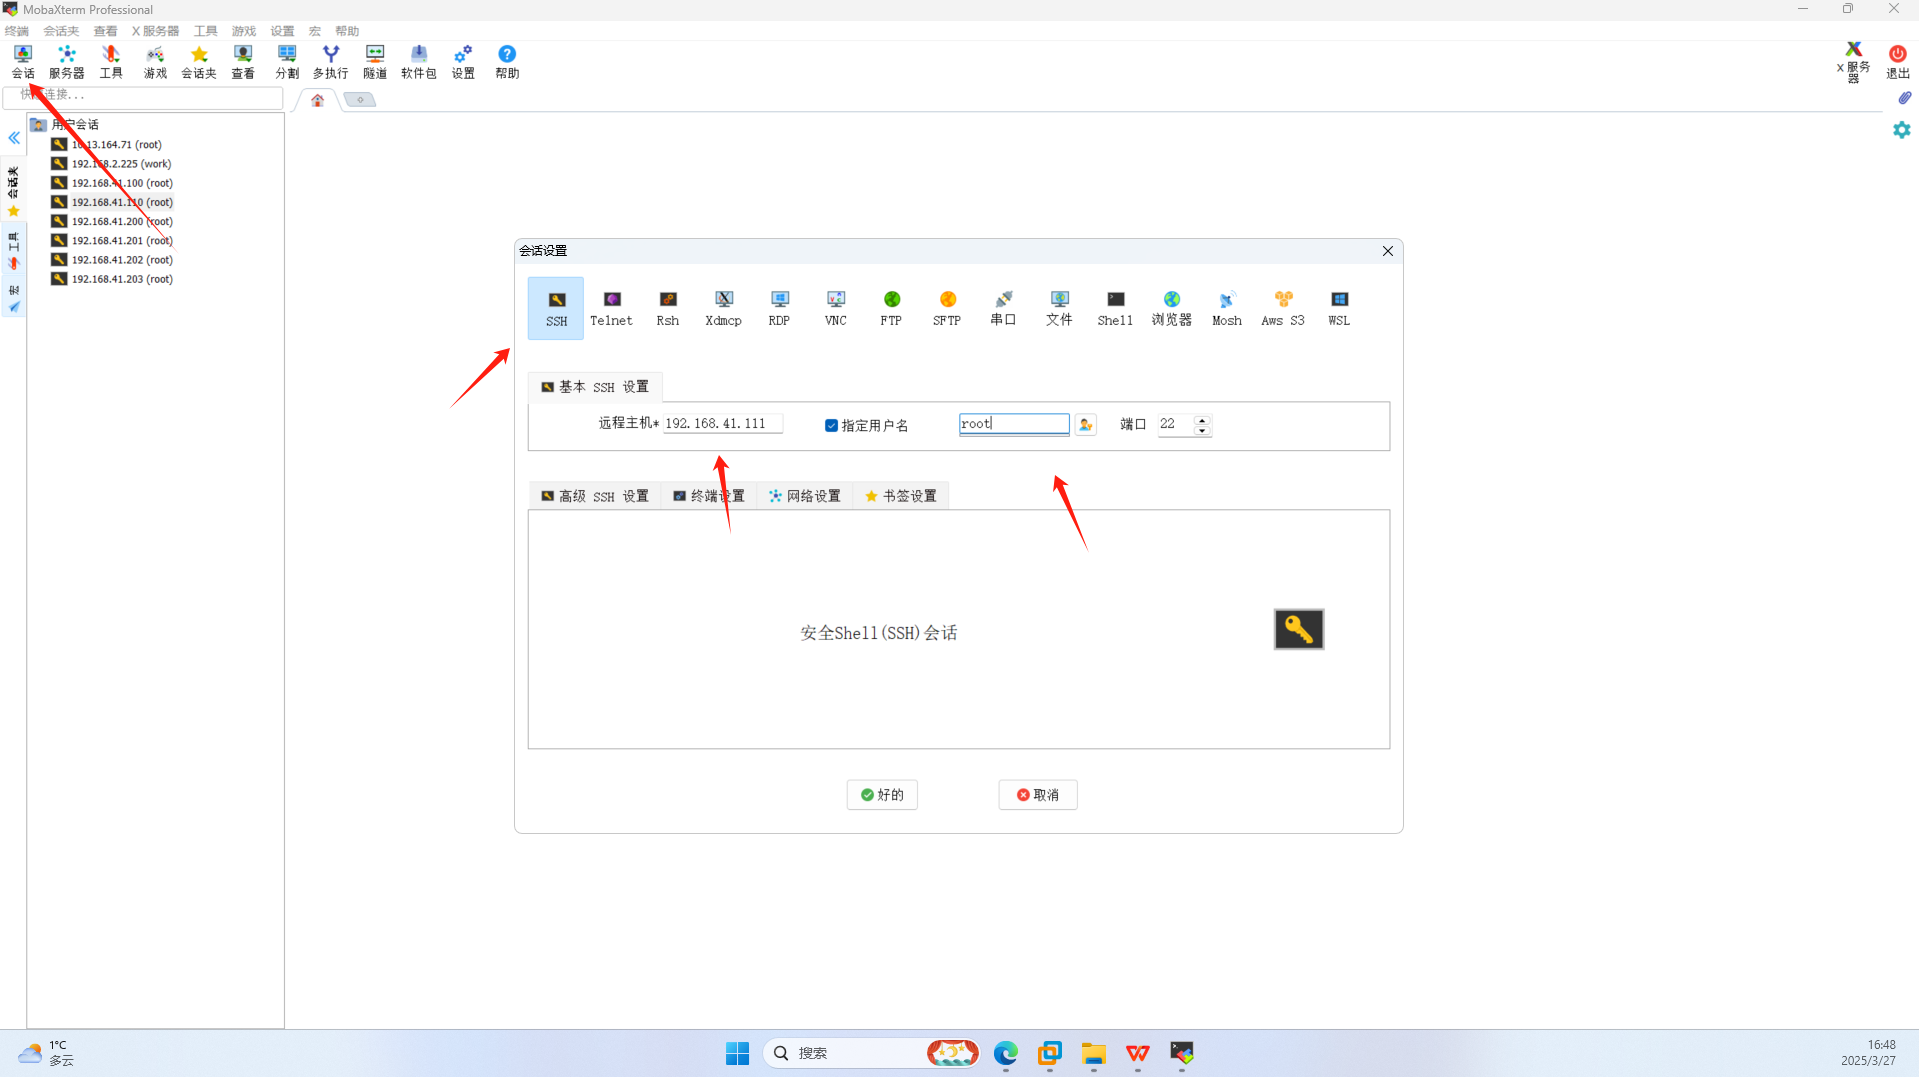Screen dimensions: 1919x1077
Task: Click the 端口 port number field
Action: [1175, 424]
